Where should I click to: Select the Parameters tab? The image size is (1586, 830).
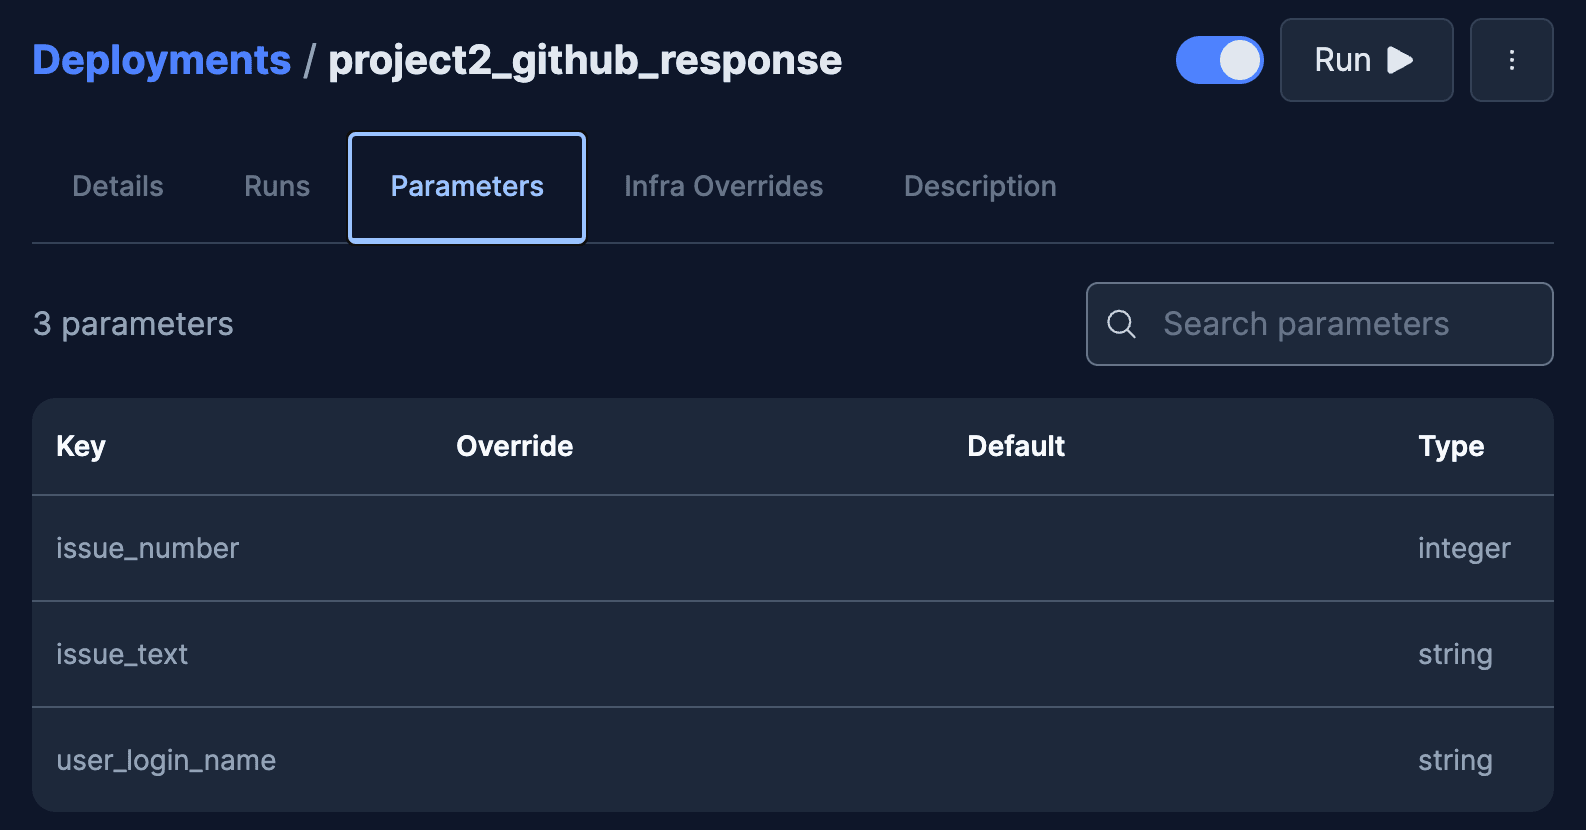click(x=467, y=187)
